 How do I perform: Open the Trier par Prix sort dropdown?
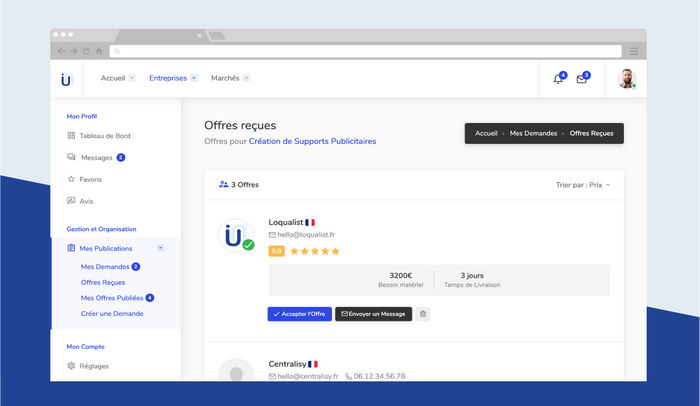pyautogui.click(x=582, y=185)
